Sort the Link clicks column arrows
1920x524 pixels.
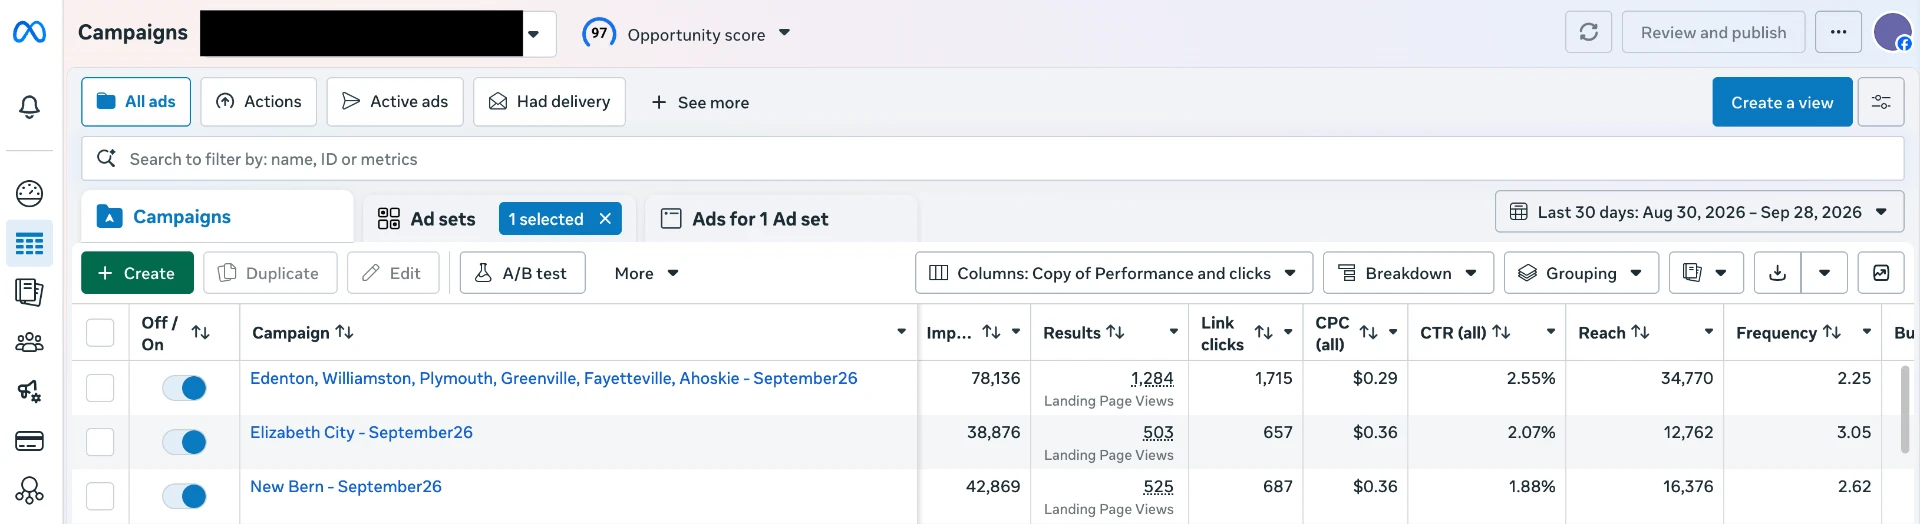[1264, 332]
